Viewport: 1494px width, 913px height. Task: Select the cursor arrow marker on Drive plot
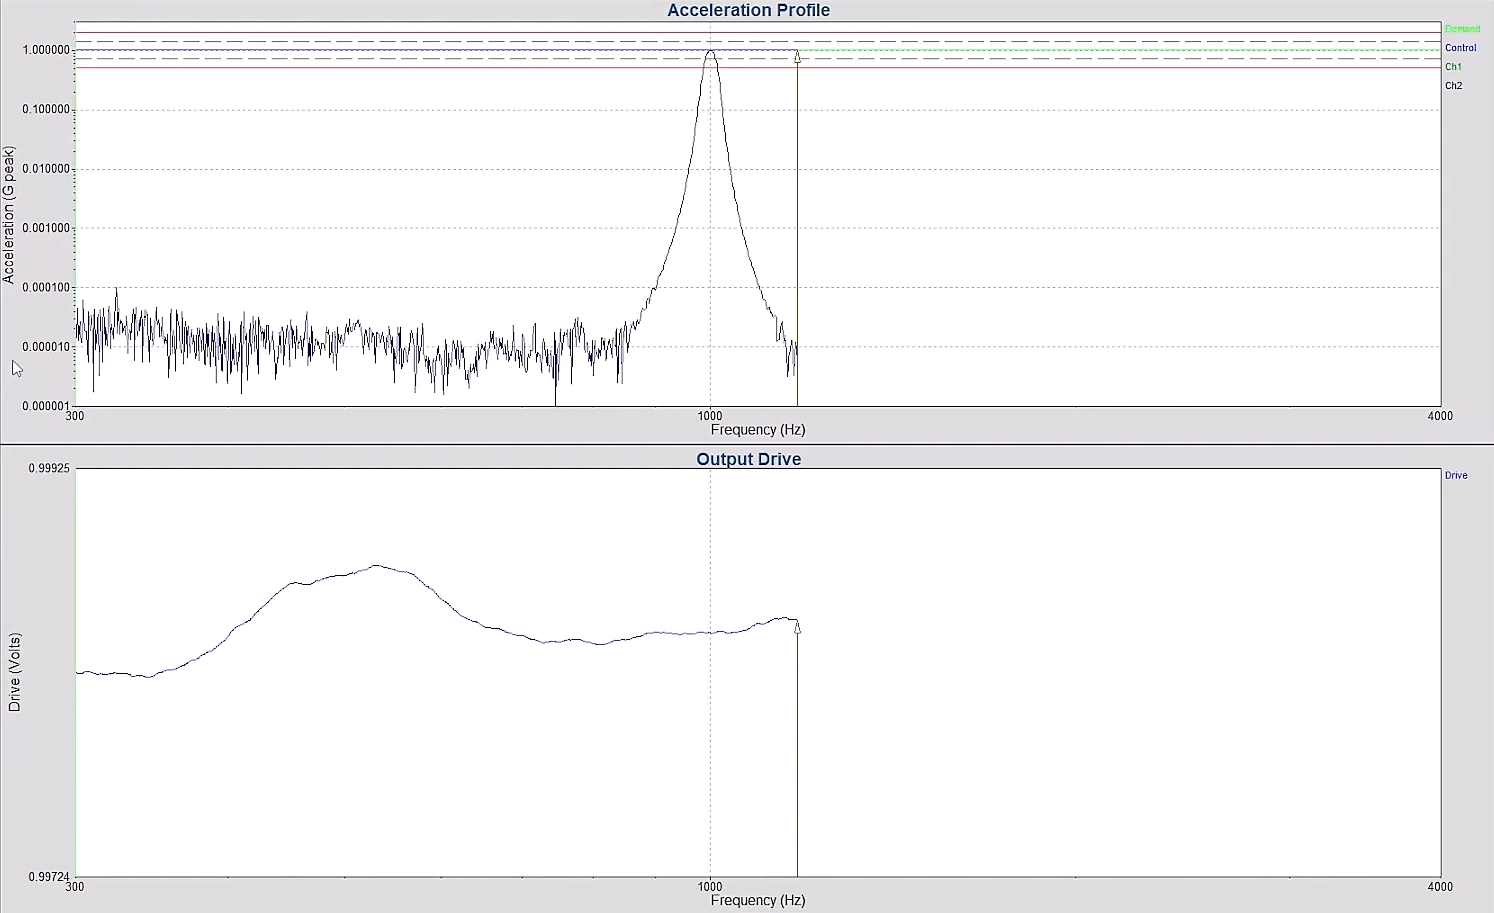[x=797, y=626]
